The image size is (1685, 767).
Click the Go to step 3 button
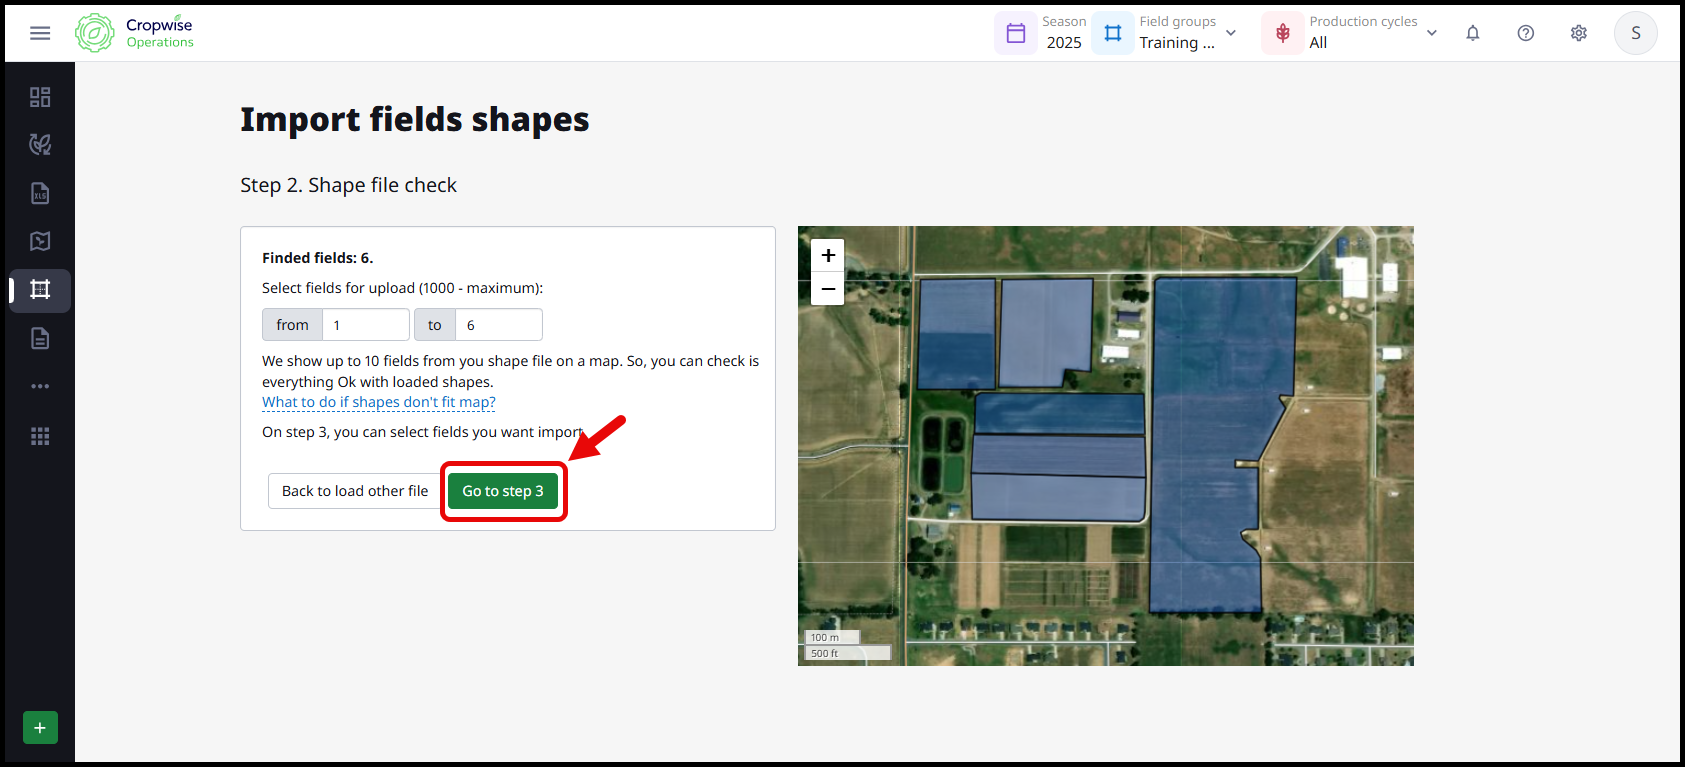pos(503,491)
